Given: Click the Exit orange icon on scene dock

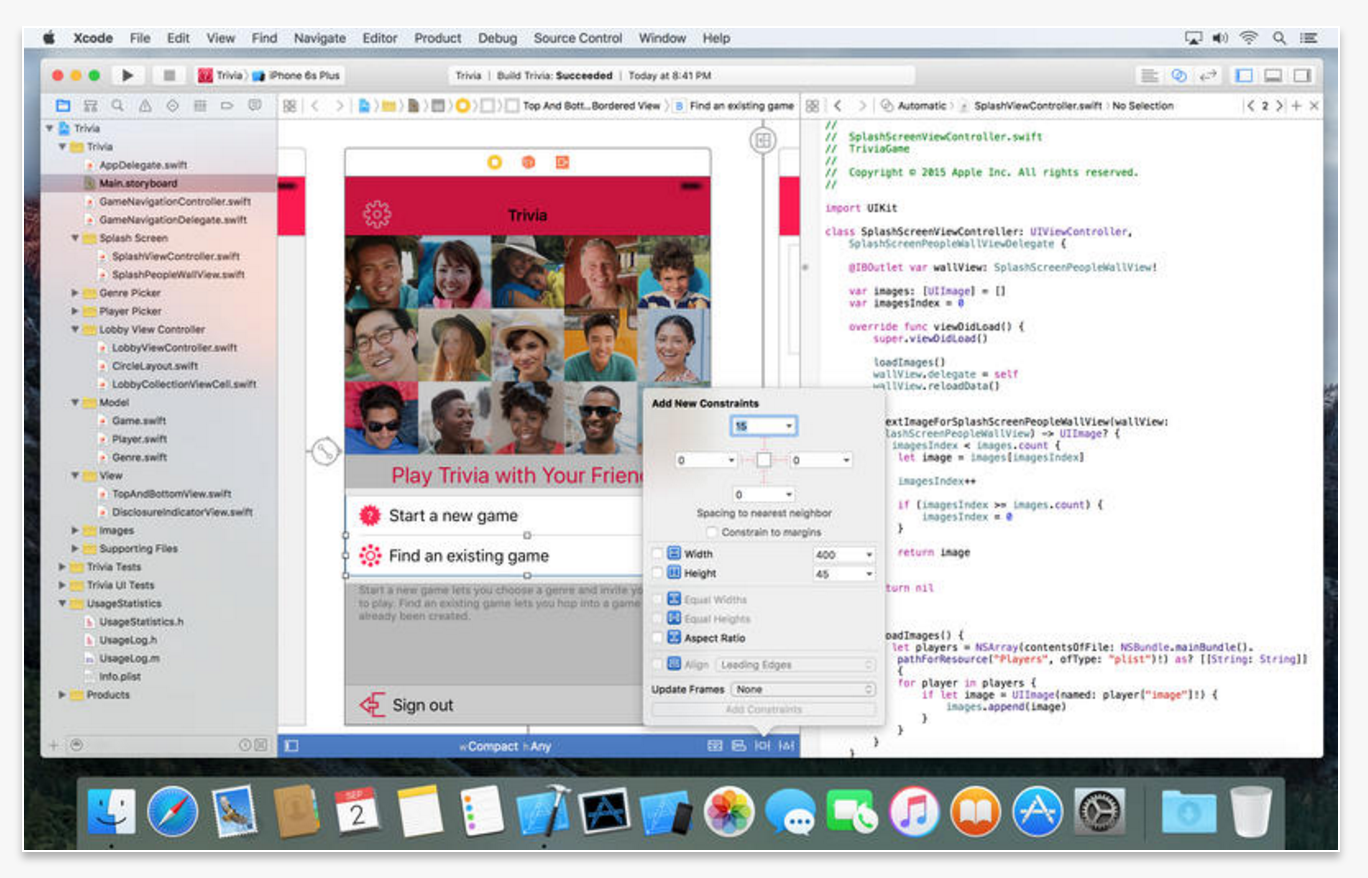Looking at the screenshot, I should tap(563, 162).
